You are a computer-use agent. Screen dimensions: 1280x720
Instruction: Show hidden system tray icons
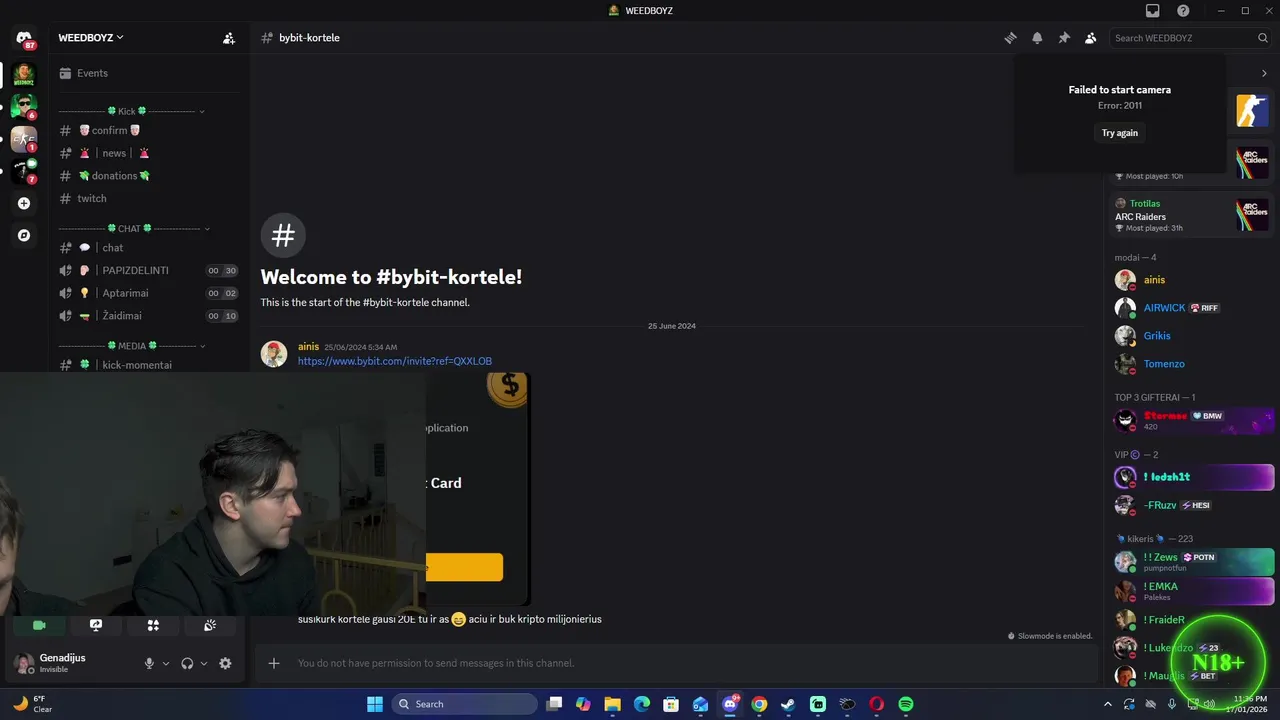[x=1107, y=704]
